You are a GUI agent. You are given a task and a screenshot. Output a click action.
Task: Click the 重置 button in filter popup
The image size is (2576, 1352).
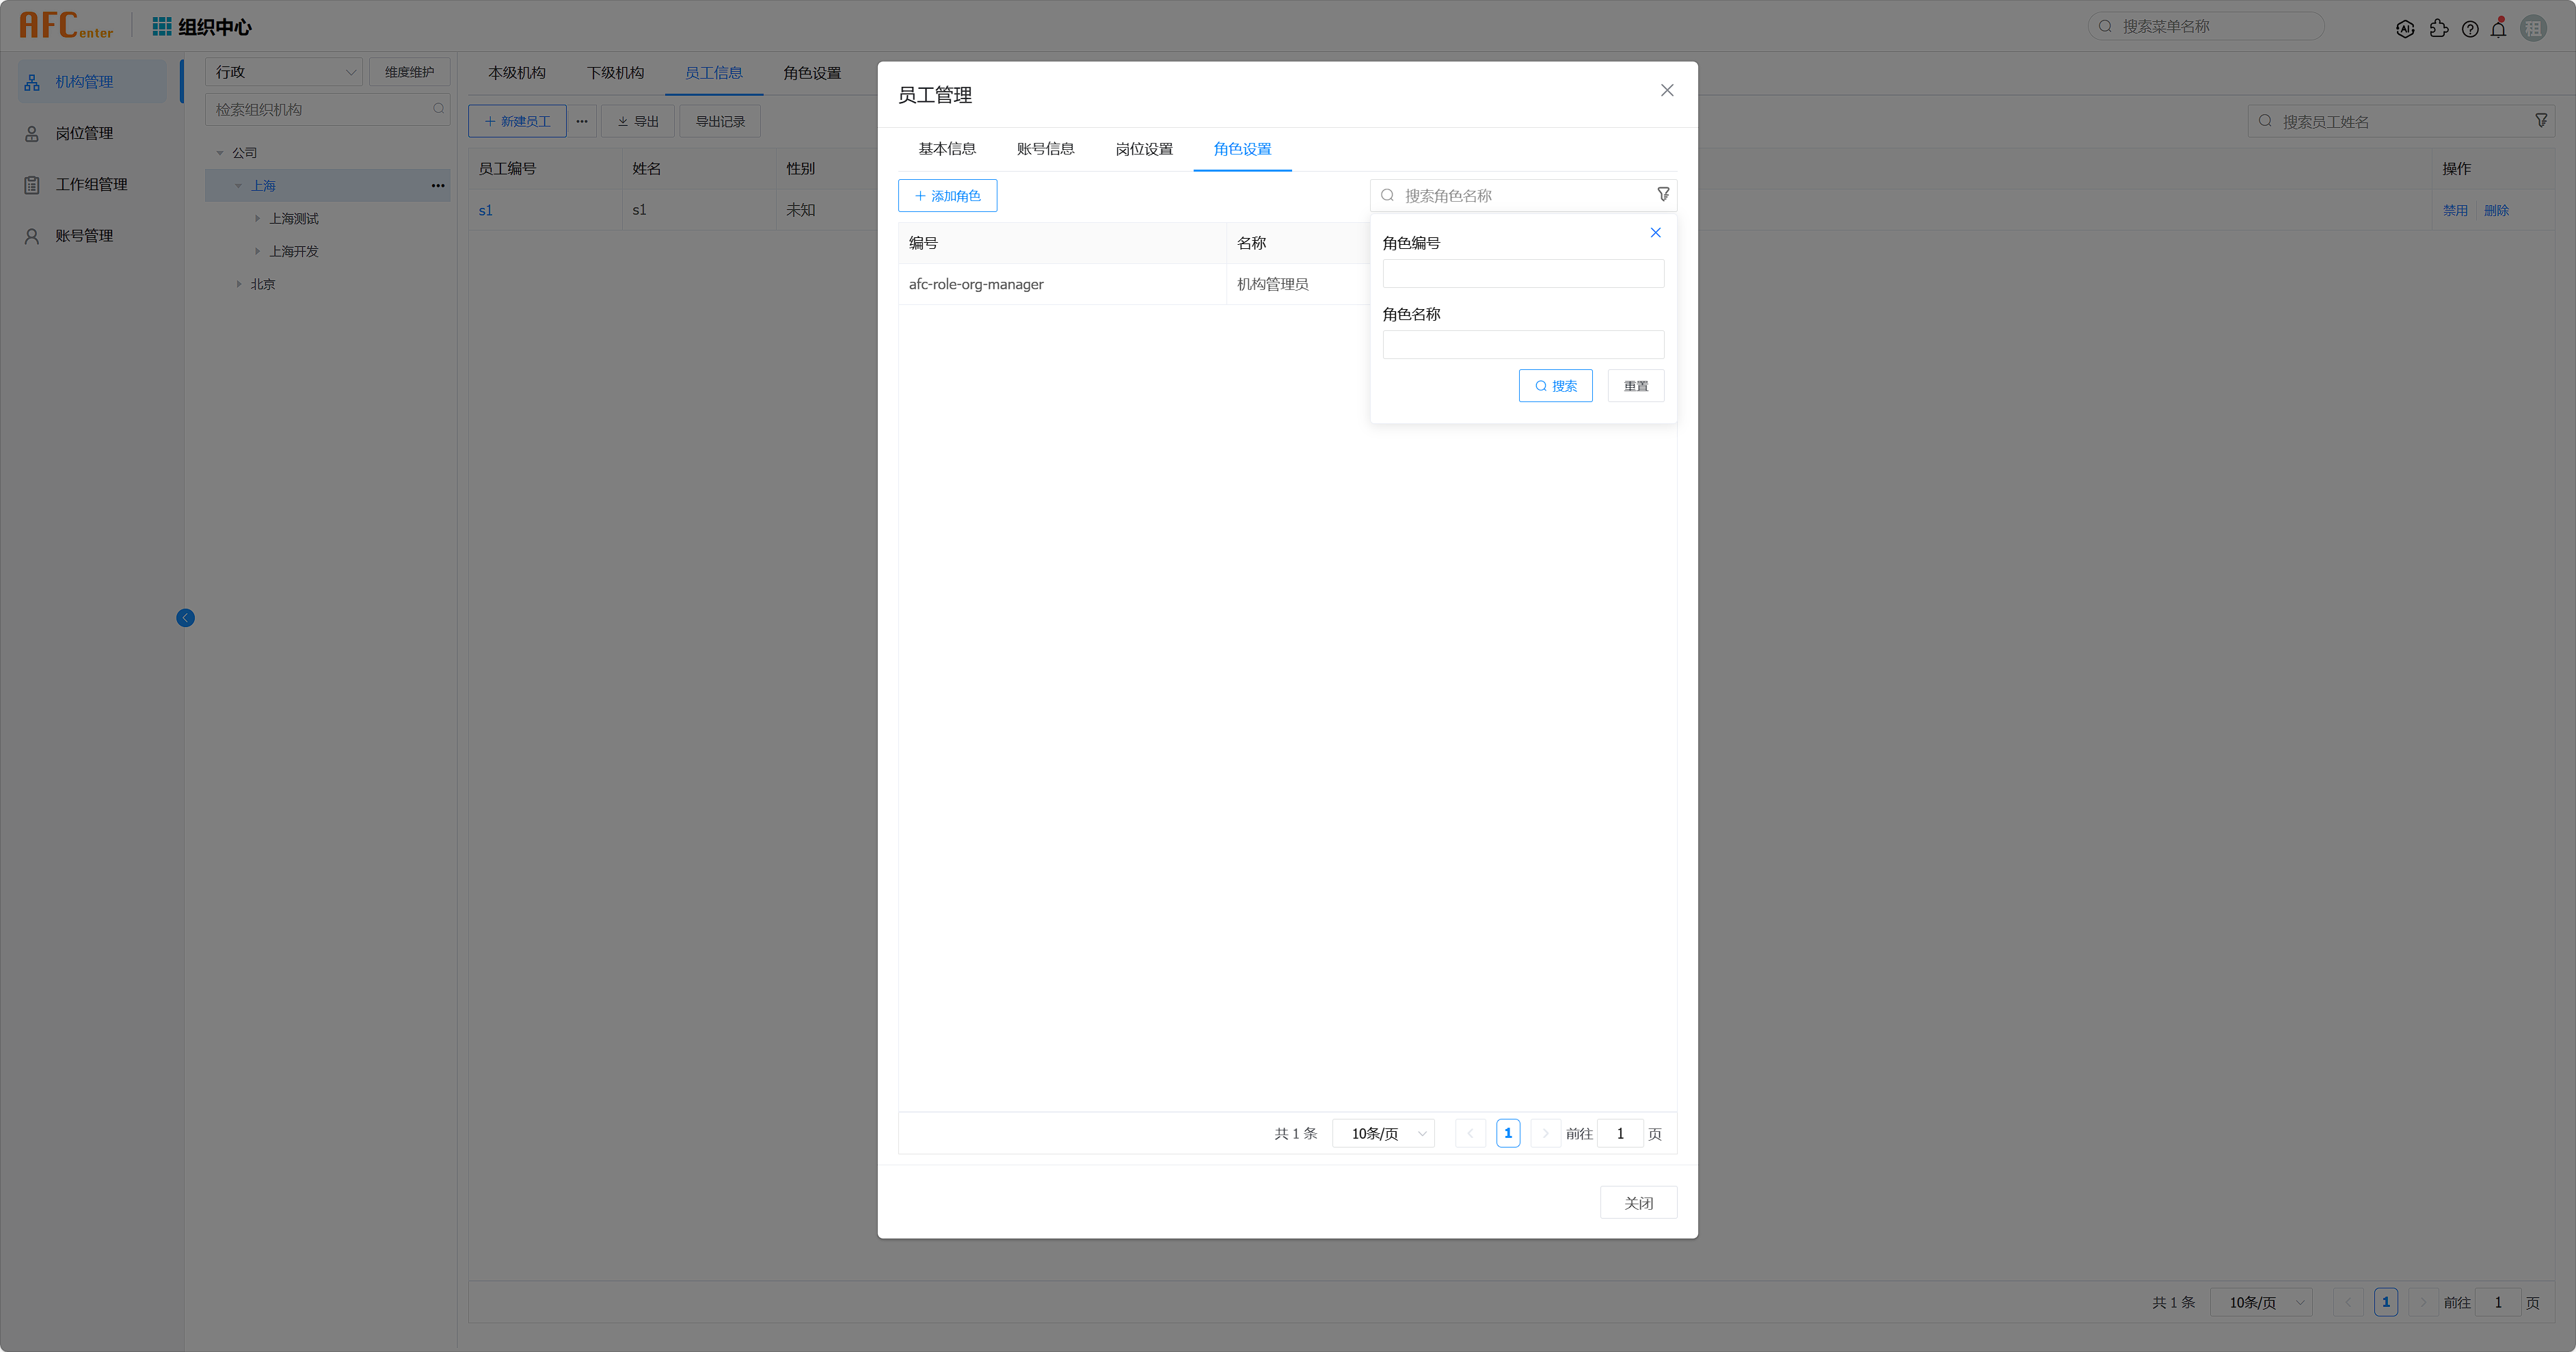pos(1635,386)
